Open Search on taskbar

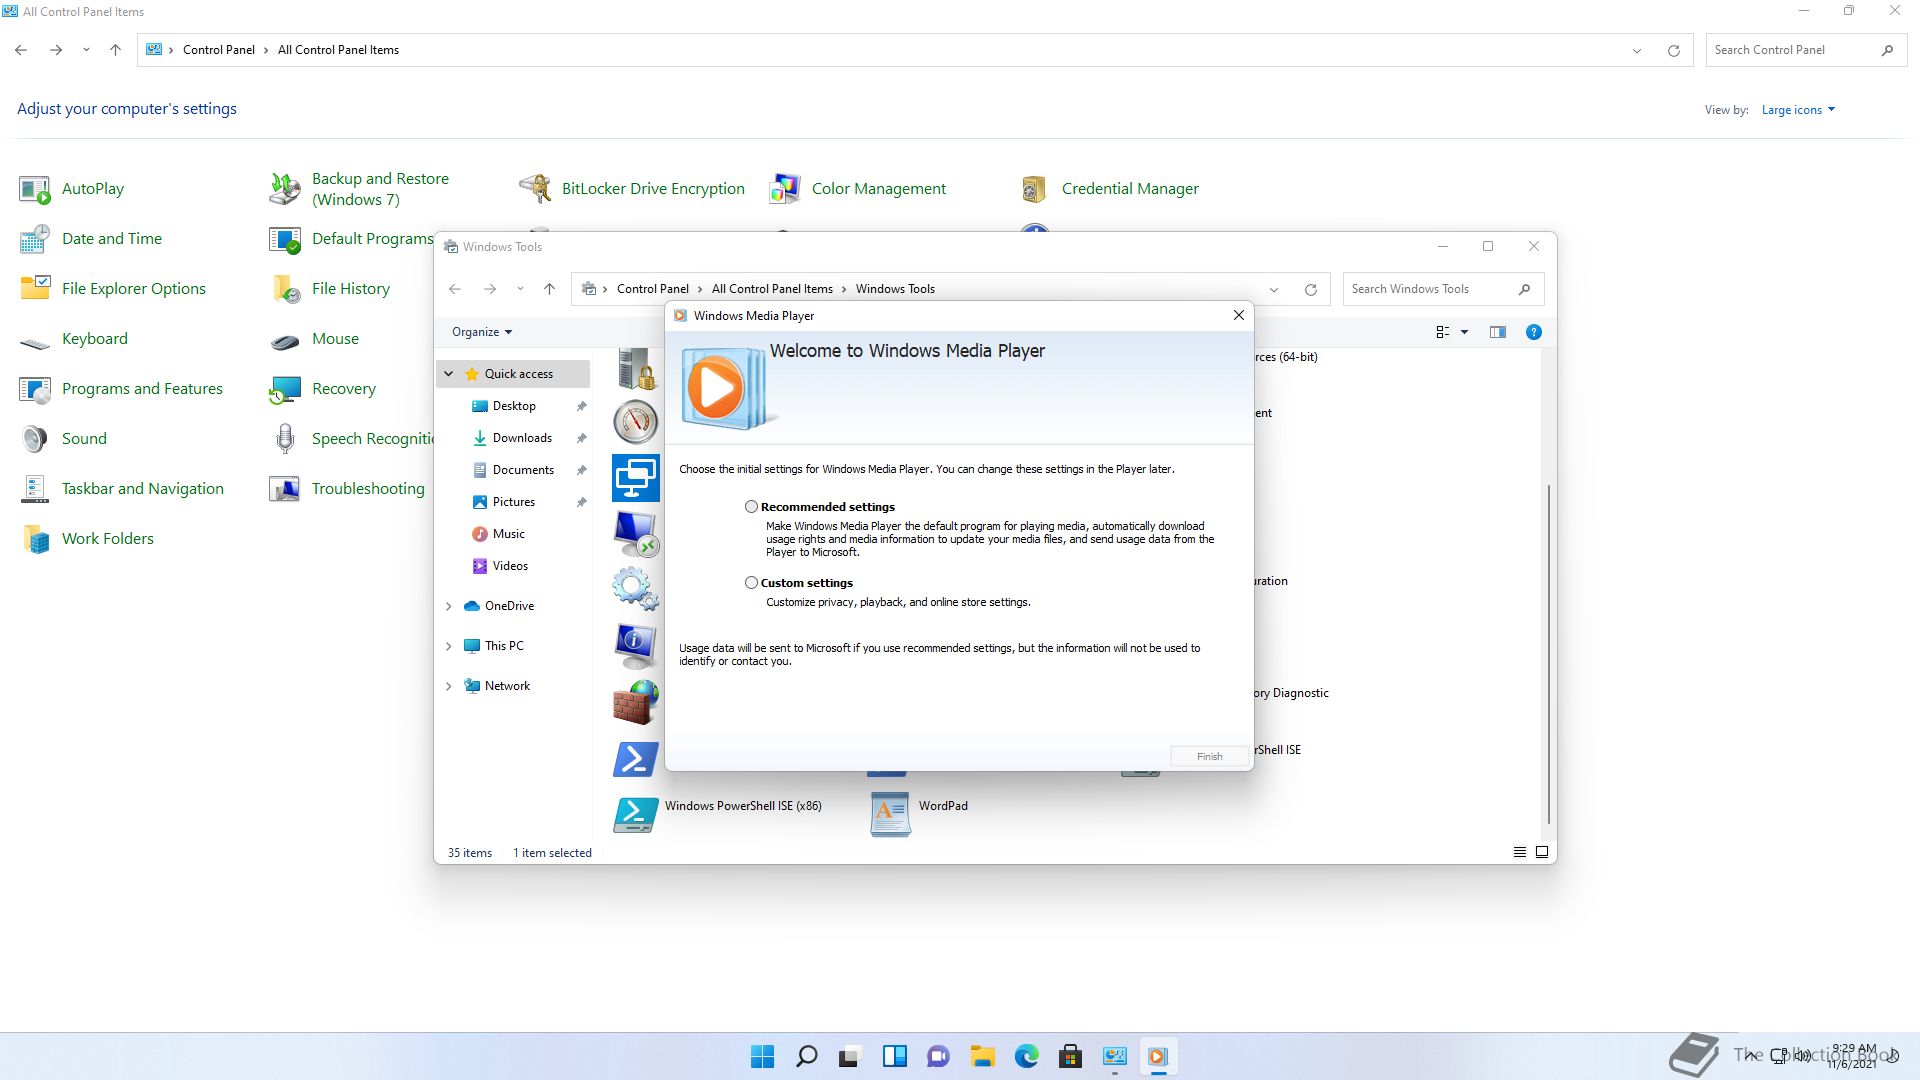coord(806,1057)
